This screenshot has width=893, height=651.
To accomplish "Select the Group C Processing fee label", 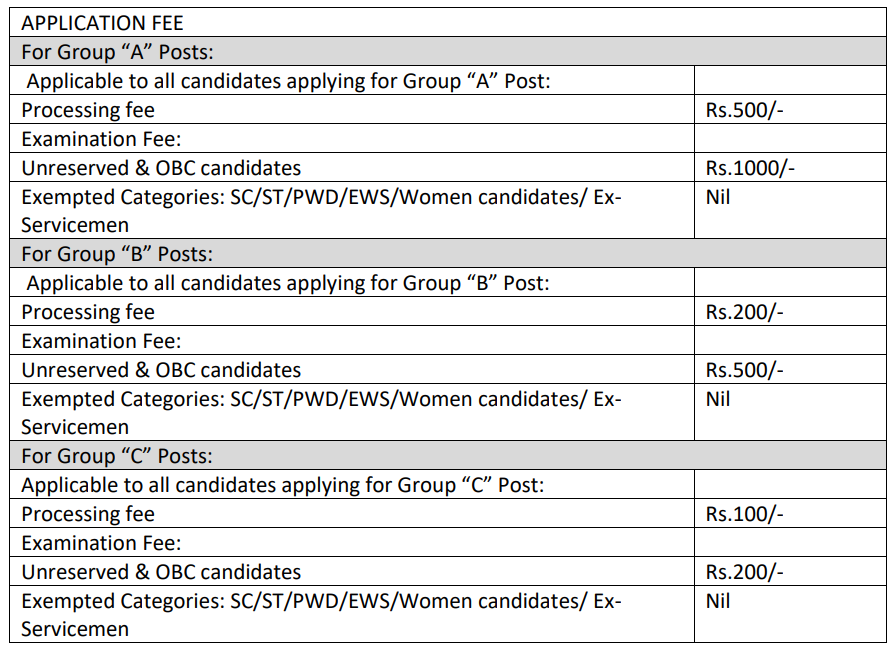I will click(88, 514).
